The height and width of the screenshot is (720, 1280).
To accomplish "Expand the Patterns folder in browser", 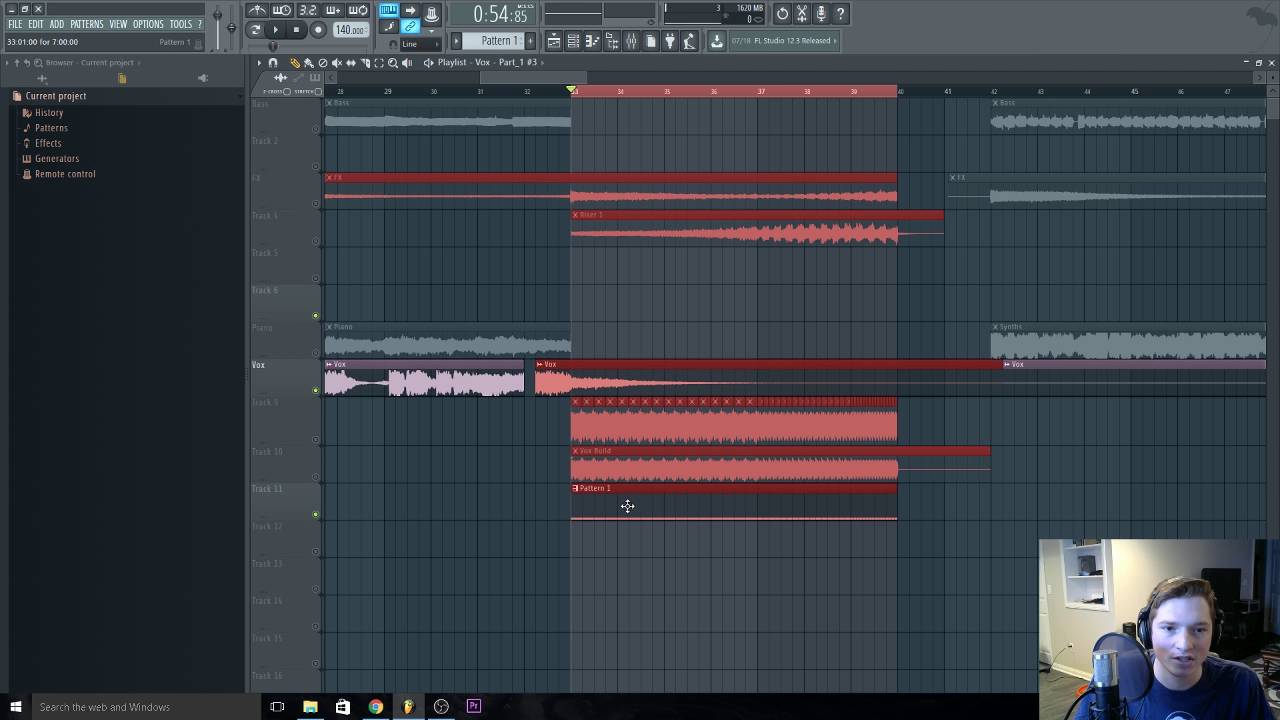I will (x=51, y=128).
